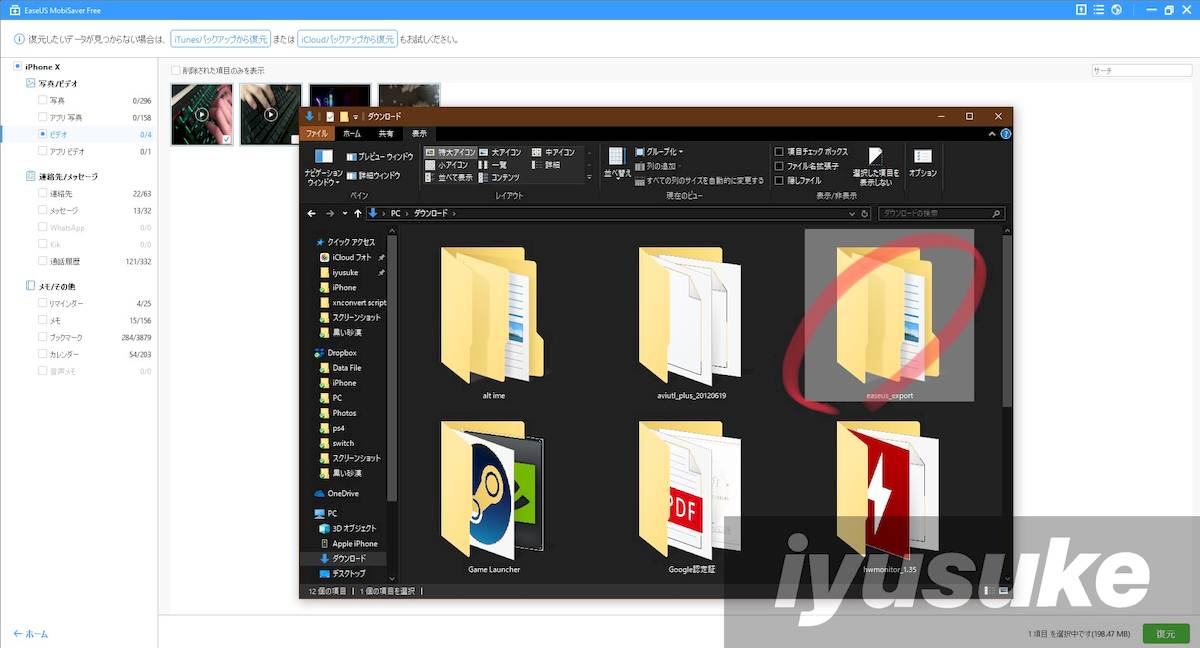Go up one folder level in Explorer
Image resolution: width=1200 pixels, height=648 pixels.
click(x=358, y=214)
